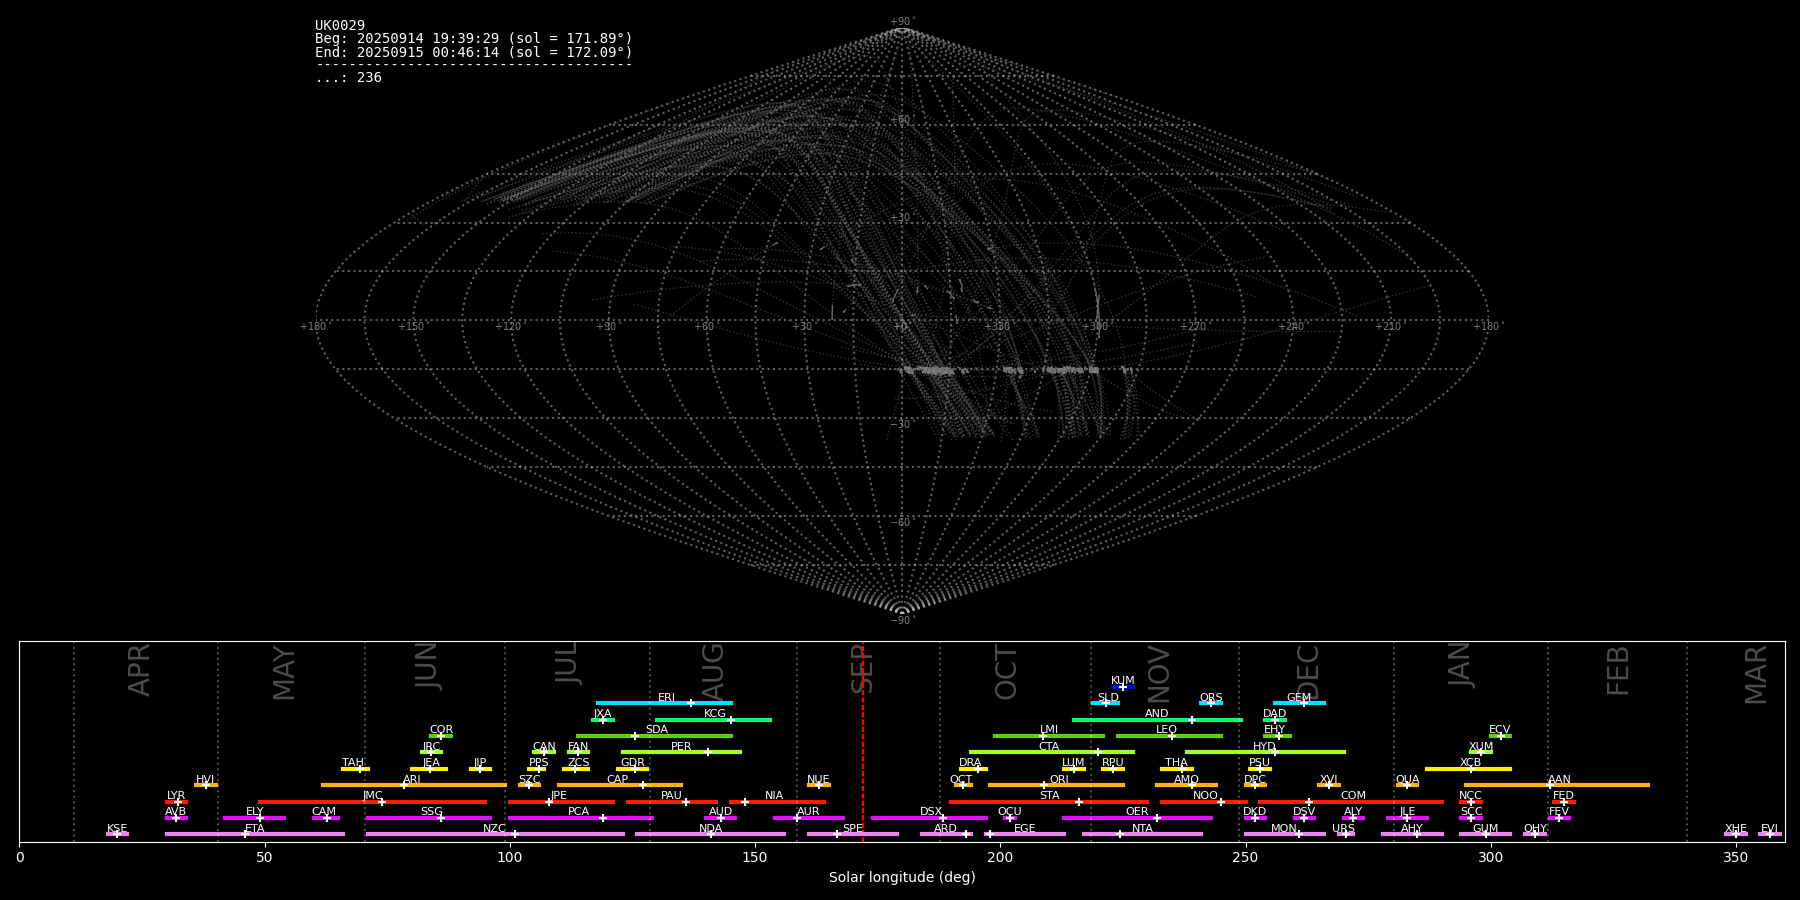Click the STA shower label
Screen dimensions: 1800x900
1049,796
